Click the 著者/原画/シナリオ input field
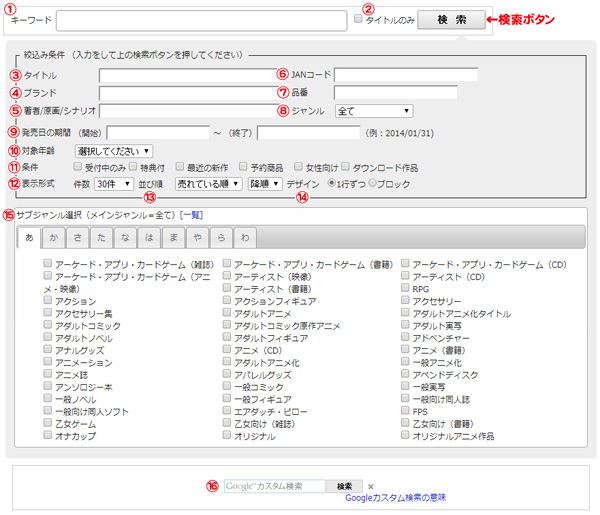Image resolution: width=600 pixels, height=515 pixels. [188, 111]
